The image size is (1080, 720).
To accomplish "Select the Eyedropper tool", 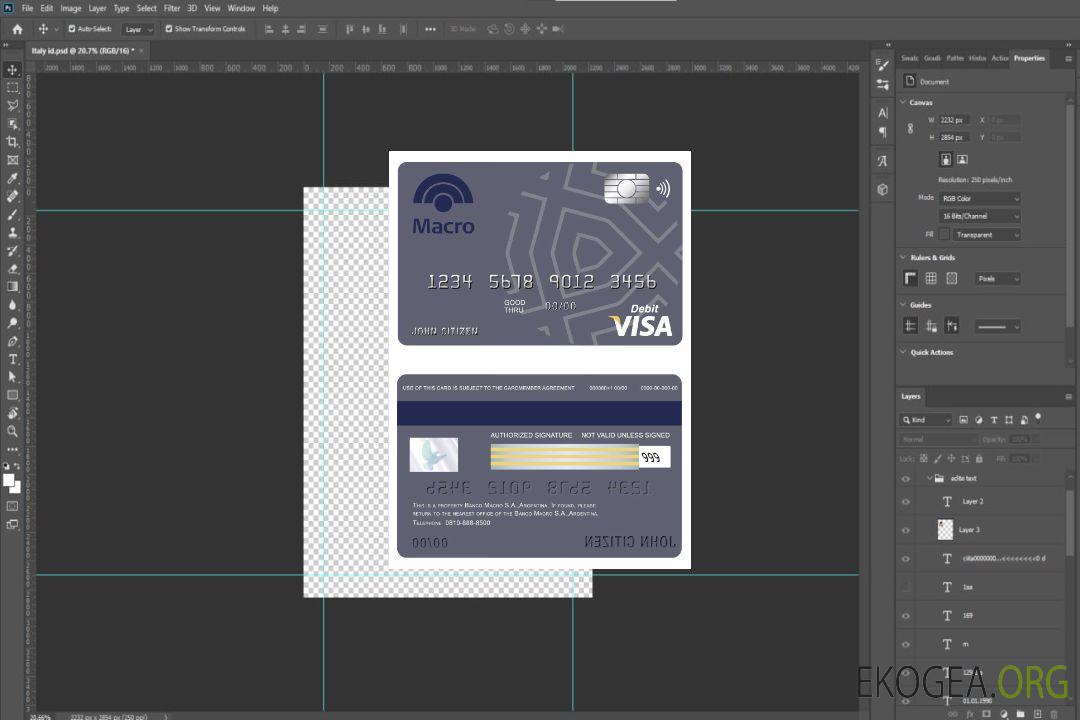I will pos(12,178).
